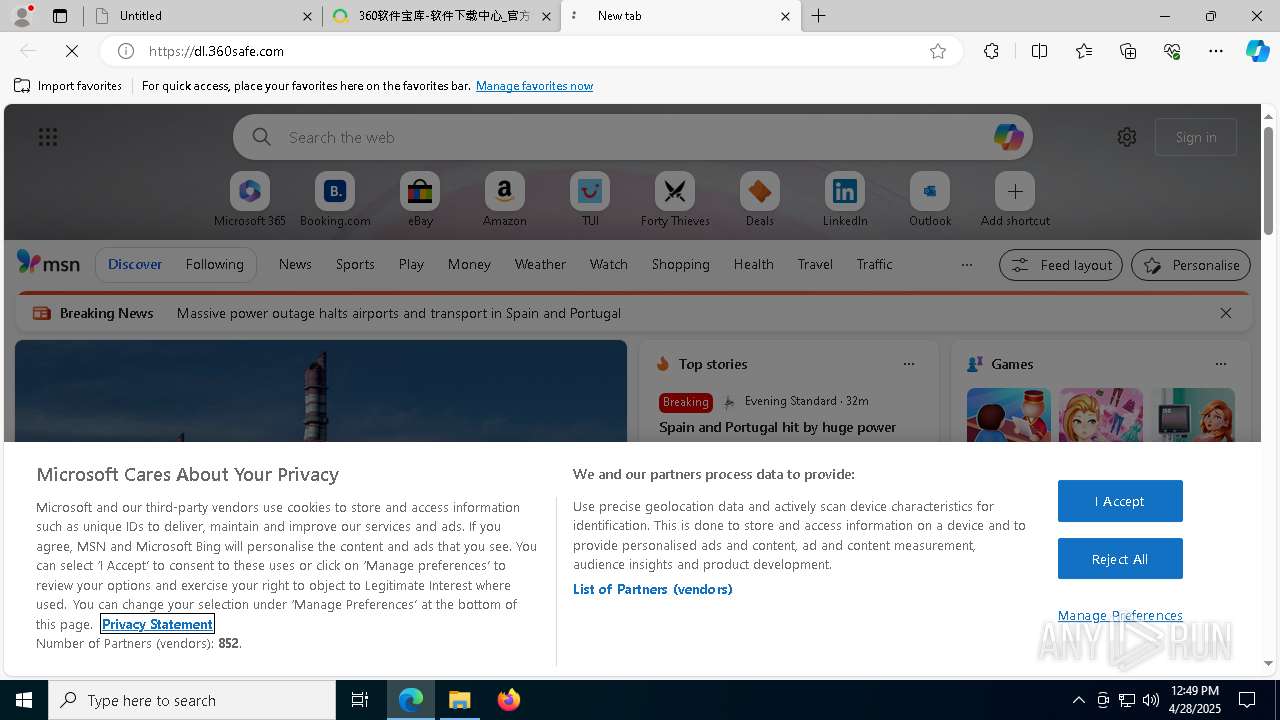
Task: Open the Forty Thieves shortcut
Action: 675,199
